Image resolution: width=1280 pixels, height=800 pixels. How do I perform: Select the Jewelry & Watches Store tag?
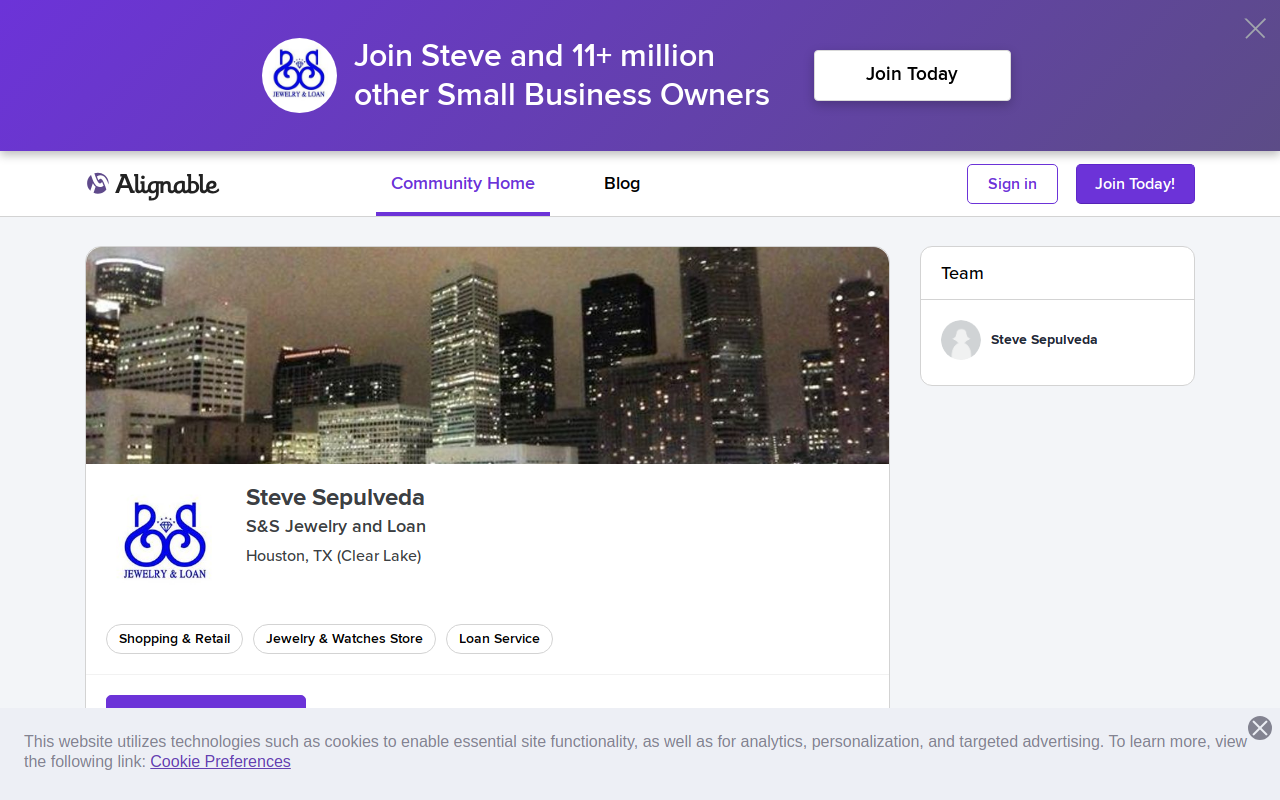(x=344, y=639)
